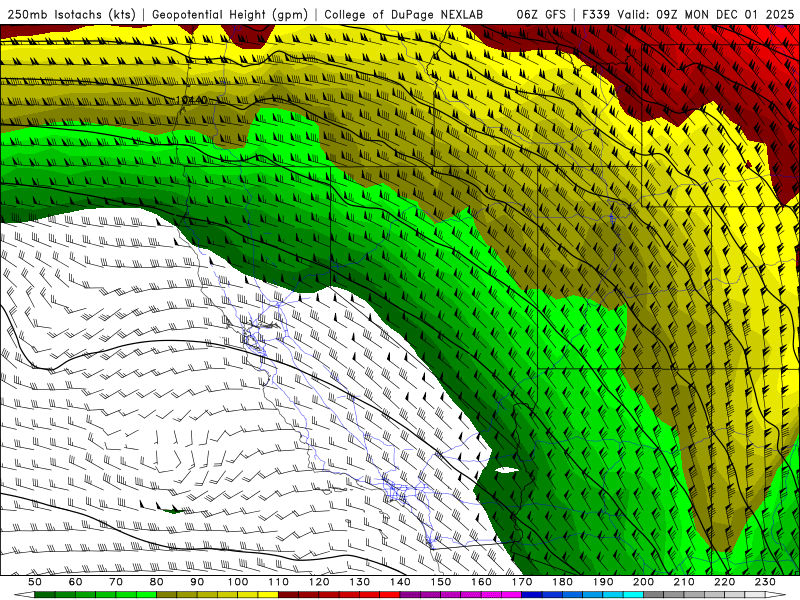This screenshot has width=800, height=600.
Task: Click the '10440' height contour label
Action: click(x=191, y=100)
